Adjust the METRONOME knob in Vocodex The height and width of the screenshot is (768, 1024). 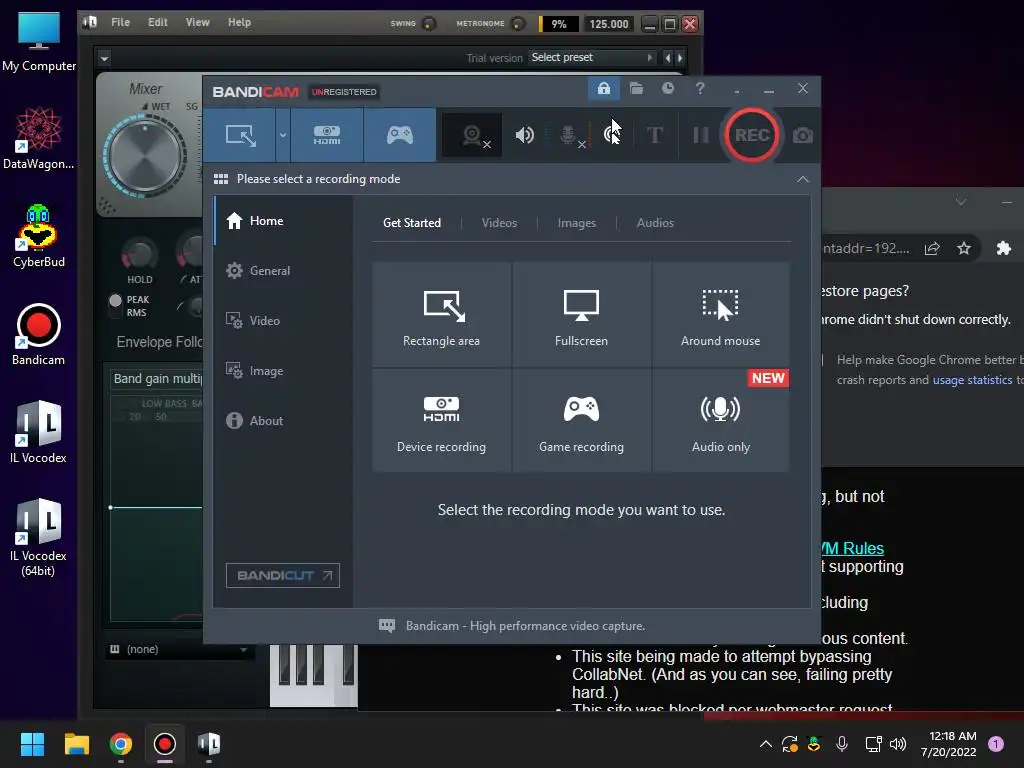point(518,24)
